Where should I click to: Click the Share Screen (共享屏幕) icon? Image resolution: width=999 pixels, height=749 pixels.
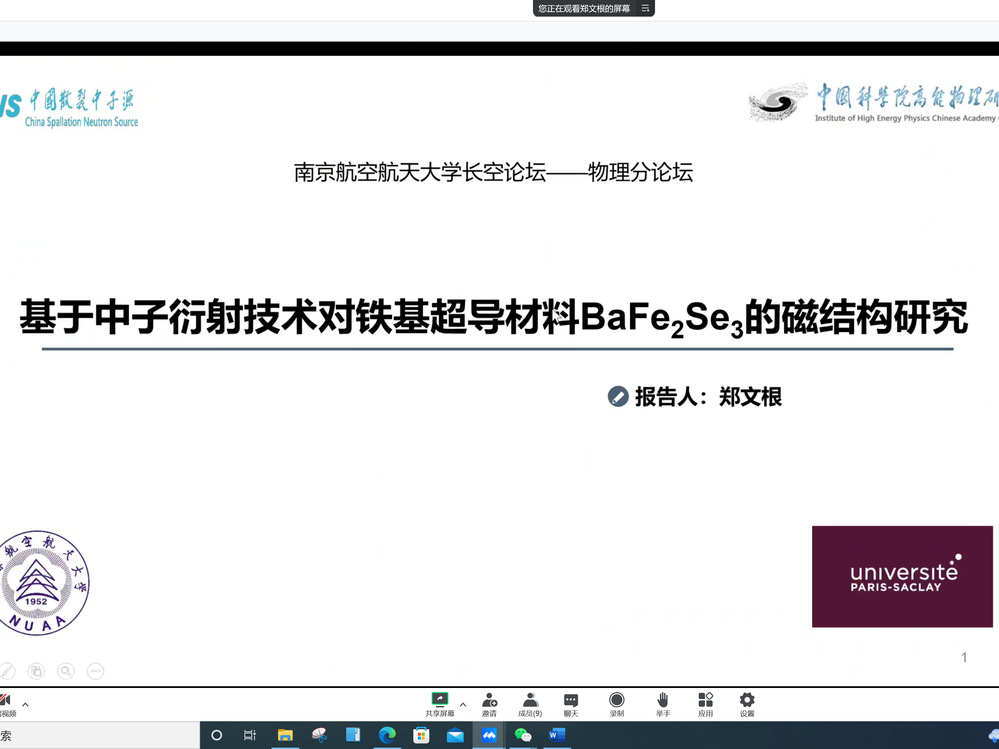pos(439,700)
